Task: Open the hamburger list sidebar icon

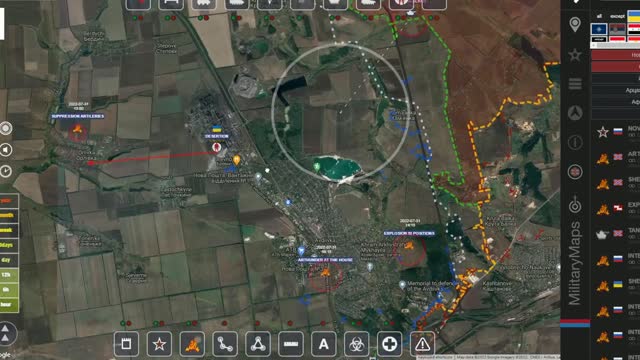Action: [x=575, y=84]
